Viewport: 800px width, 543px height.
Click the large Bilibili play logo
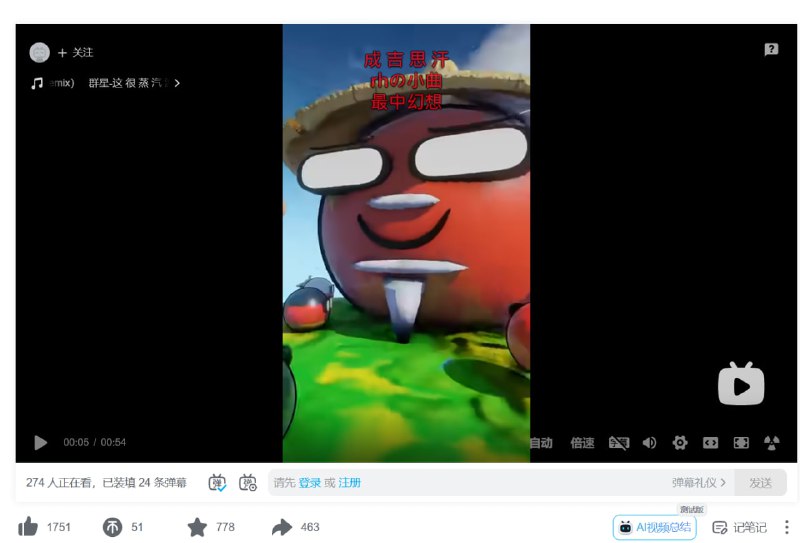741,384
